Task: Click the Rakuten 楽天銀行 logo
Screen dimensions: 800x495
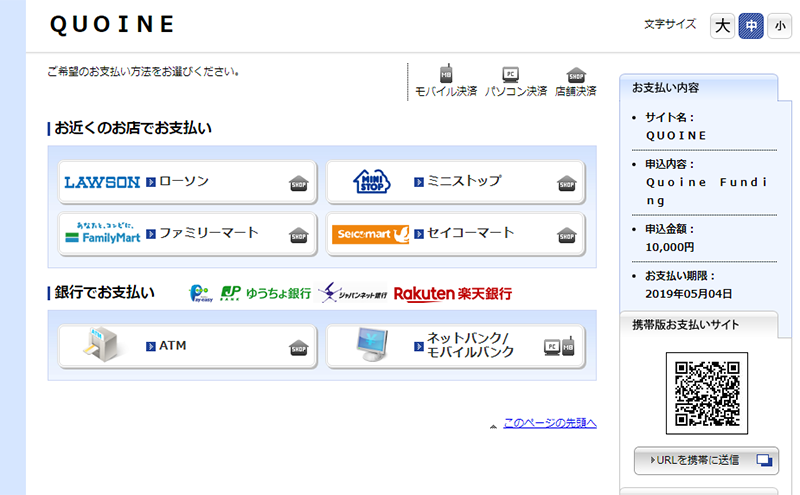Action: click(x=453, y=294)
